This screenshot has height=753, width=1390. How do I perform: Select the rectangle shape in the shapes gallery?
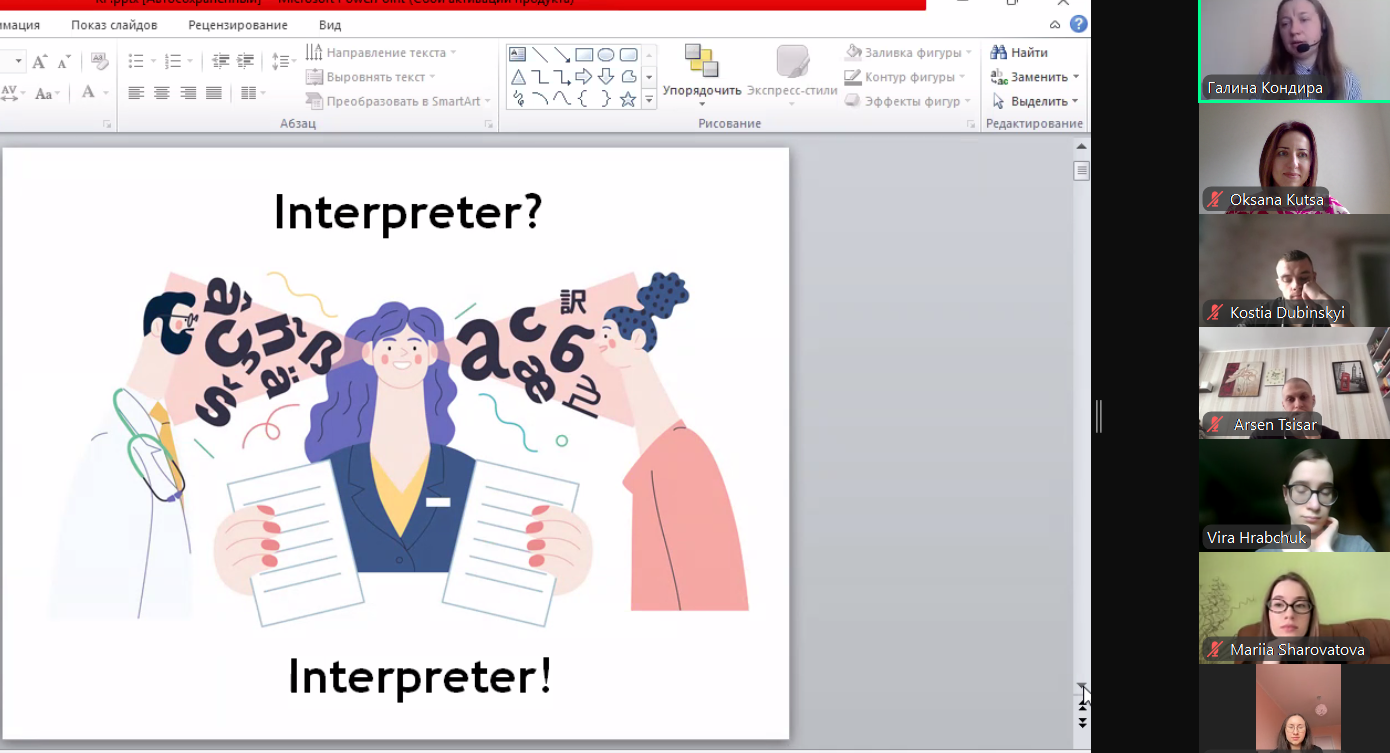pyautogui.click(x=584, y=55)
